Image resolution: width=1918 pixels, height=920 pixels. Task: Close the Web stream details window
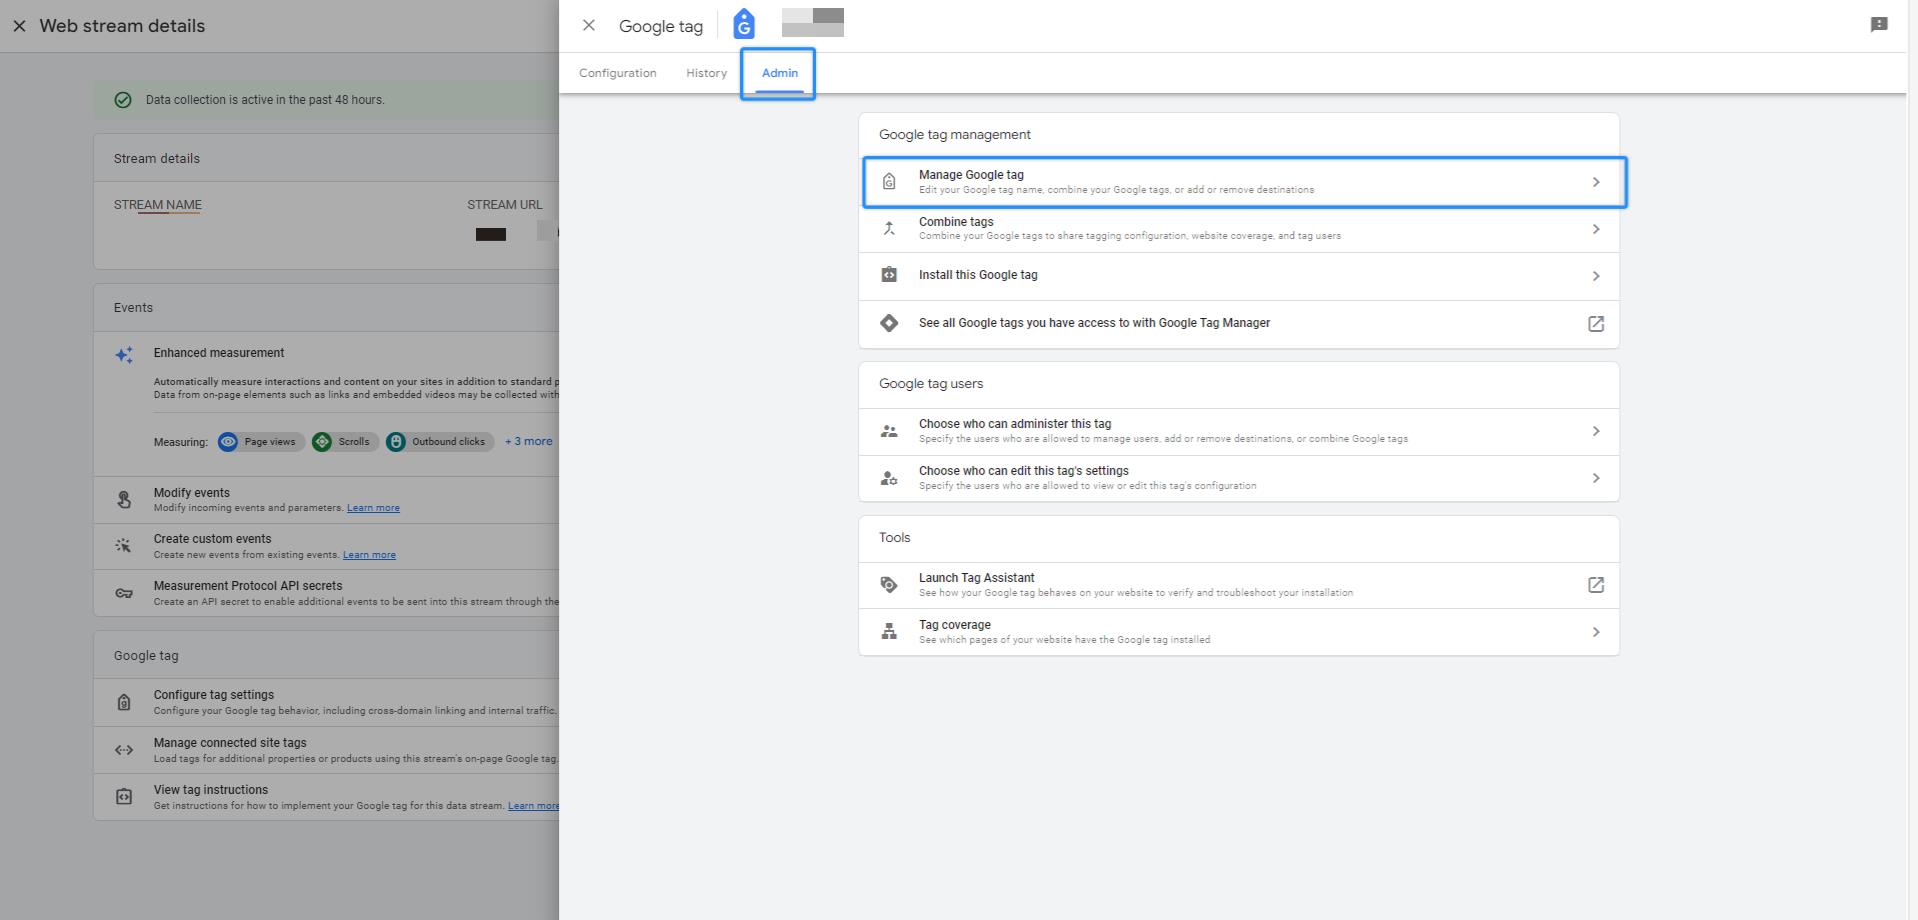tap(19, 26)
